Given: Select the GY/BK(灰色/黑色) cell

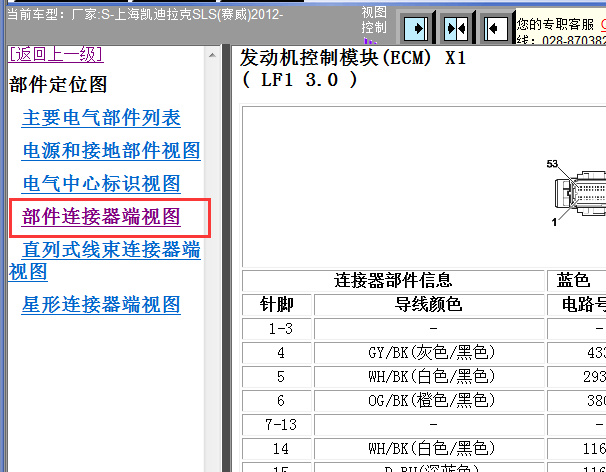Looking at the screenshot, I should point(429,353).
